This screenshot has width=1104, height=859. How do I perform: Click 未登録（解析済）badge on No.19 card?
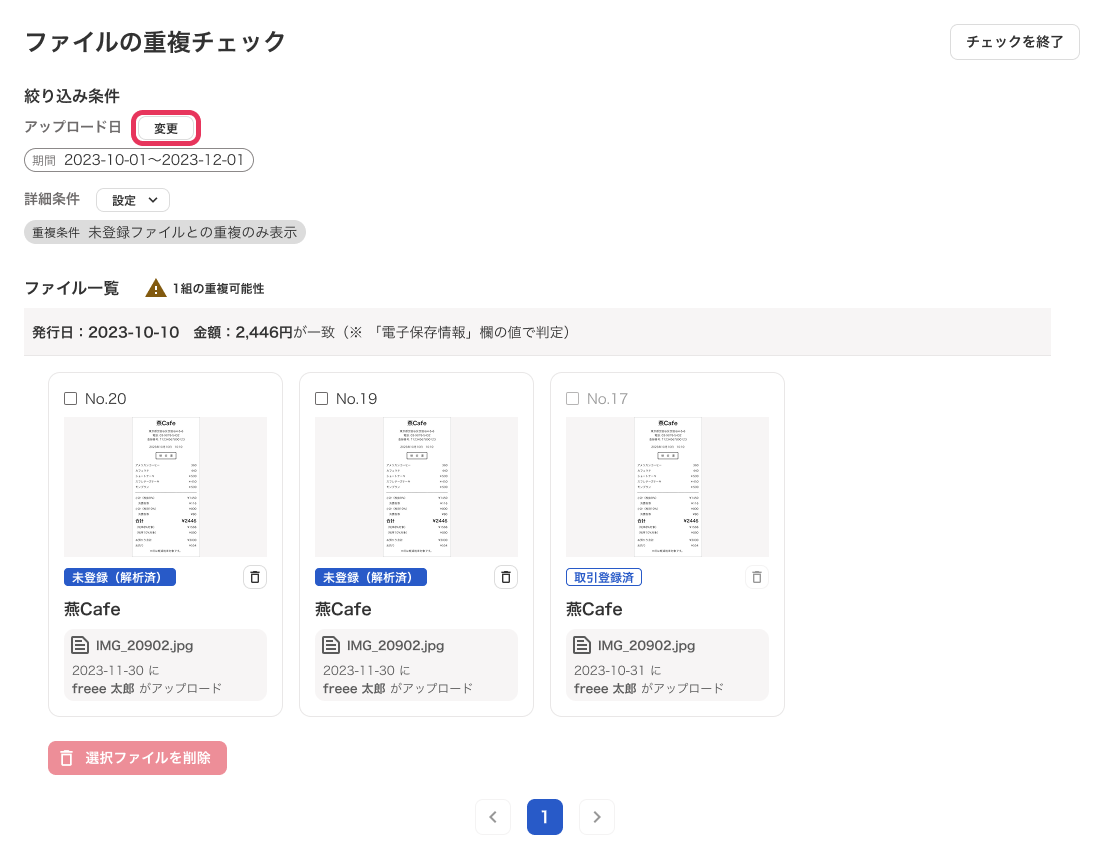370,577
